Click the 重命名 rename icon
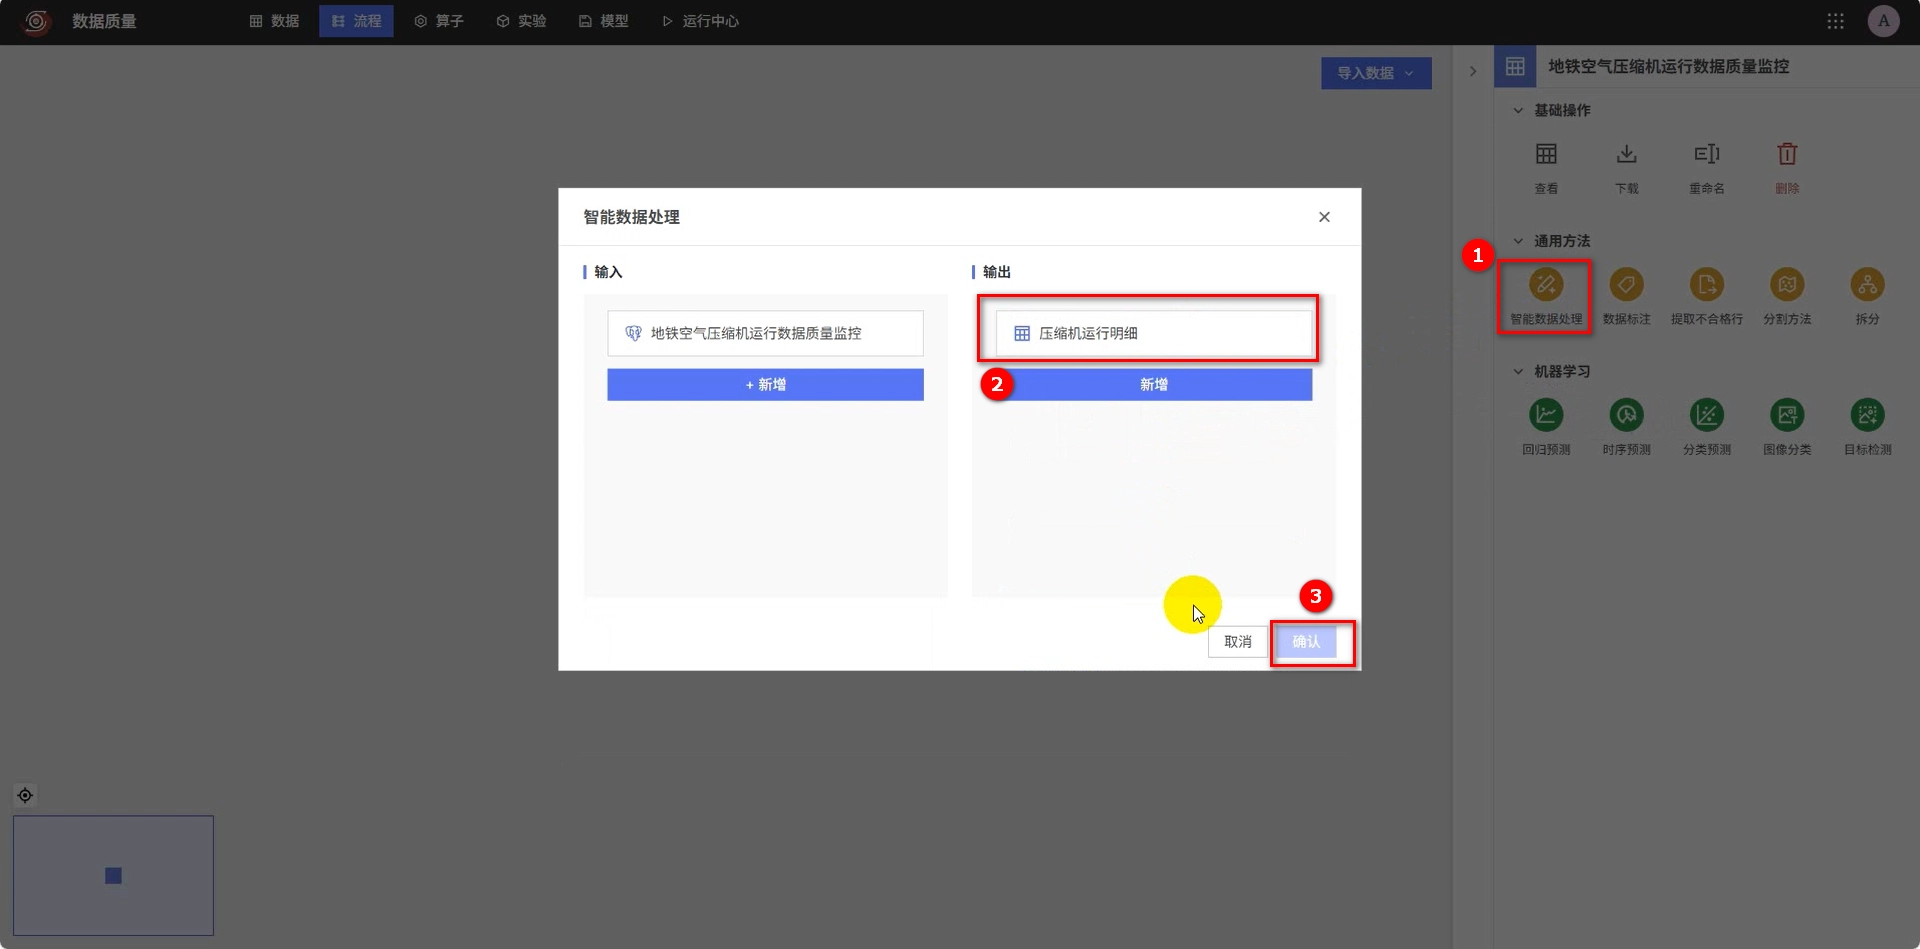The image size is (1920, 949). coord(1706,154)
